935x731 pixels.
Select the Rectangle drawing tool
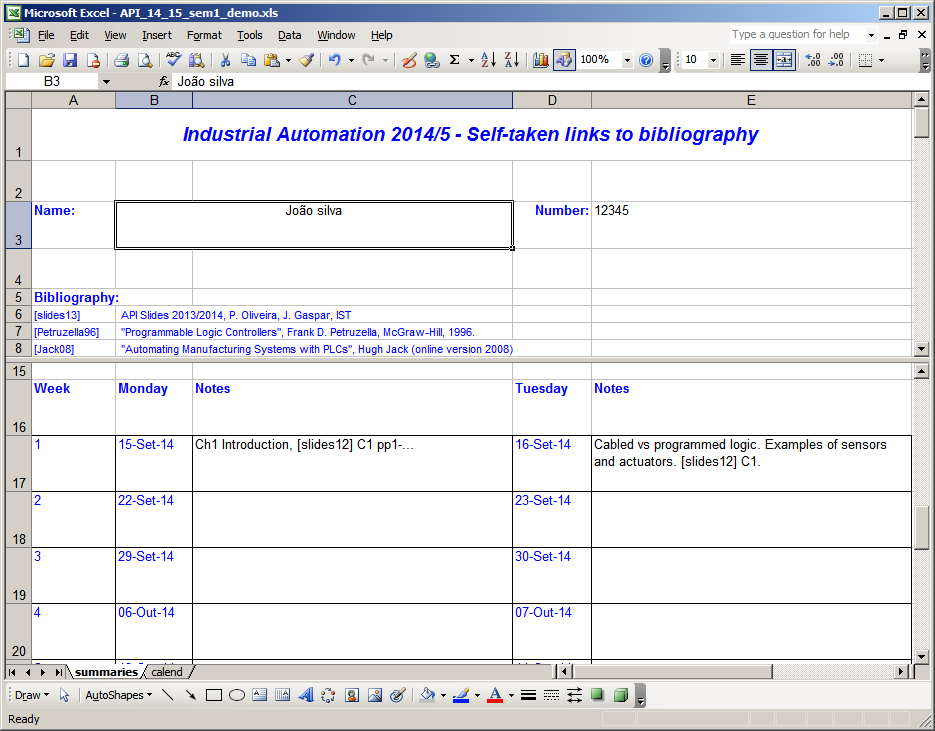[x=213, y=695]
